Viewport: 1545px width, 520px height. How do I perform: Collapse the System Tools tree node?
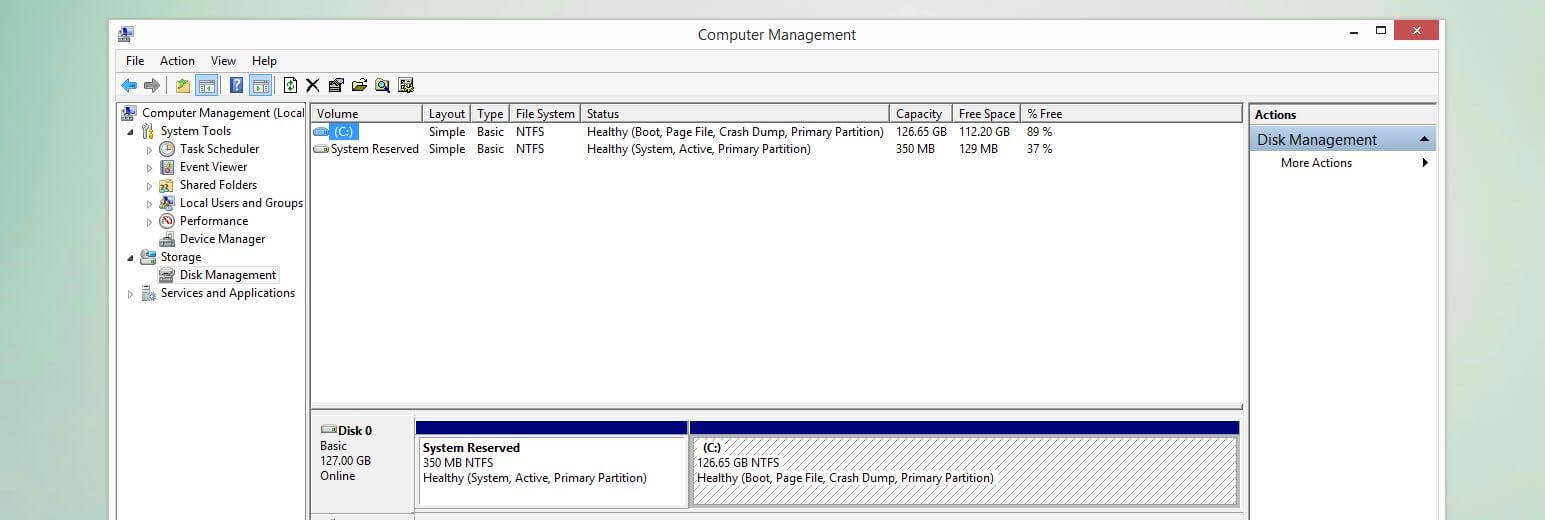[x=130, y=132]
